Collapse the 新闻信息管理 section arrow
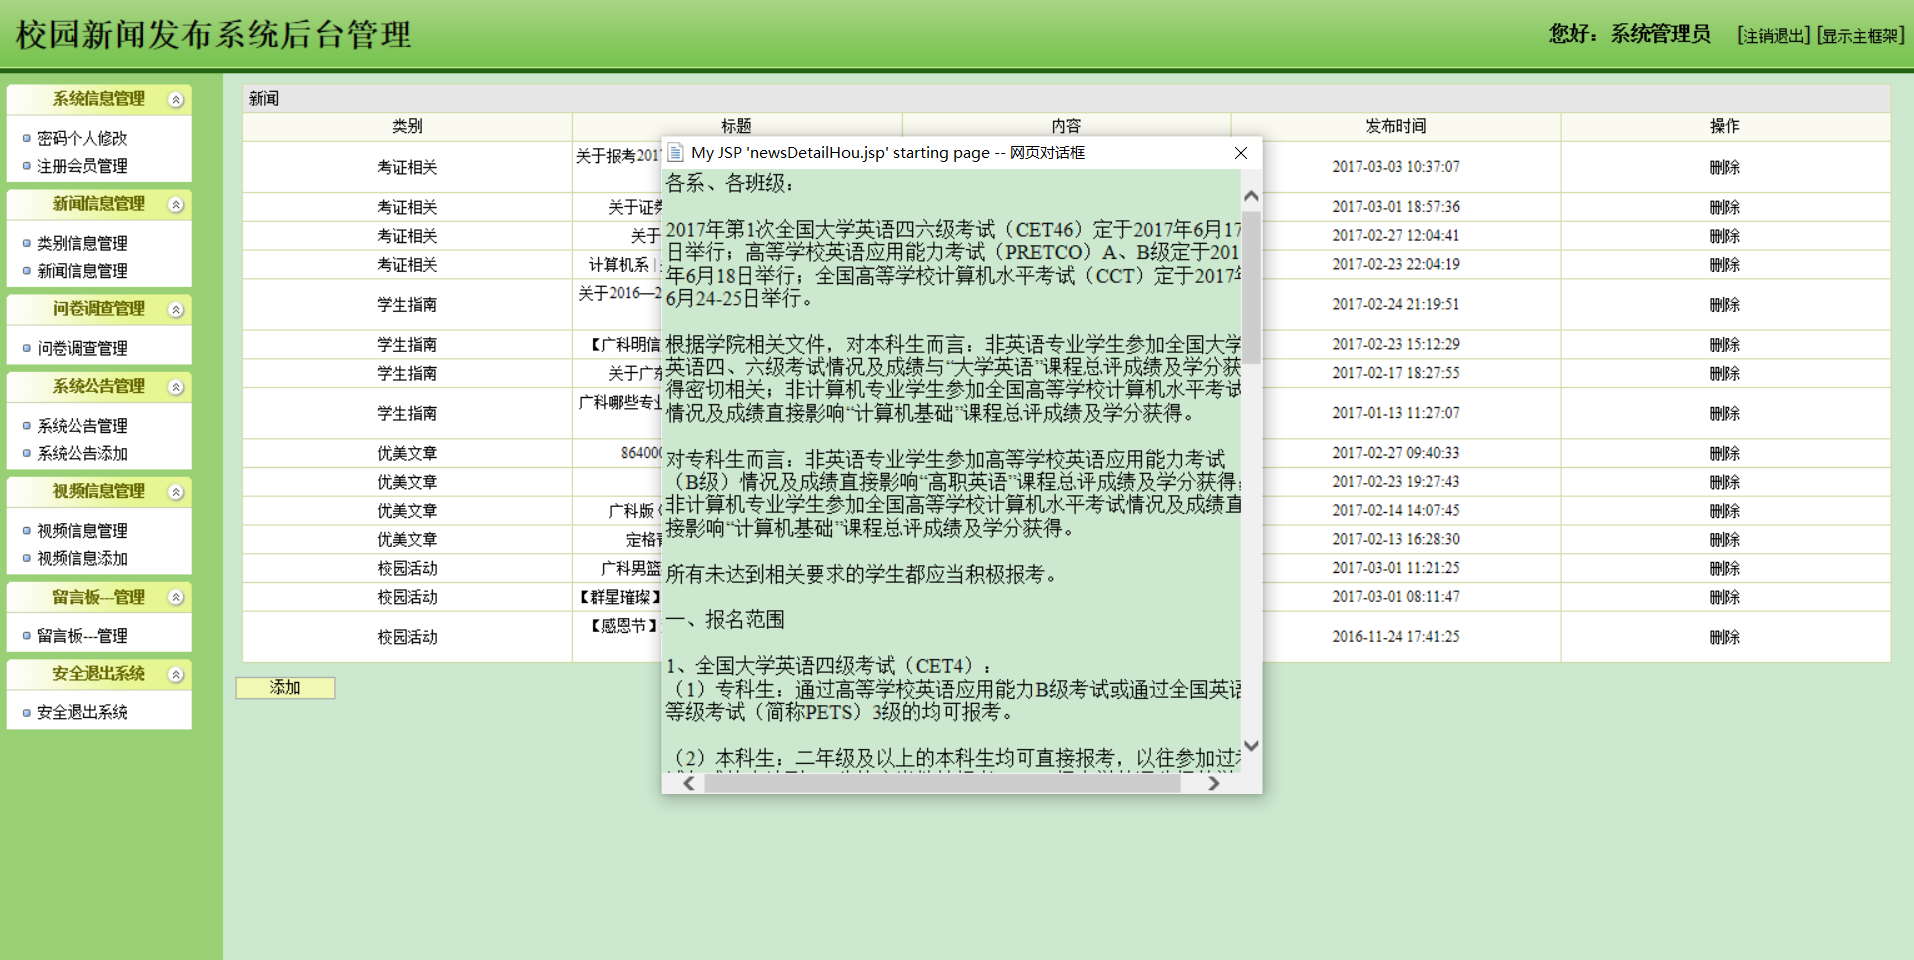 tap(176, 205)
